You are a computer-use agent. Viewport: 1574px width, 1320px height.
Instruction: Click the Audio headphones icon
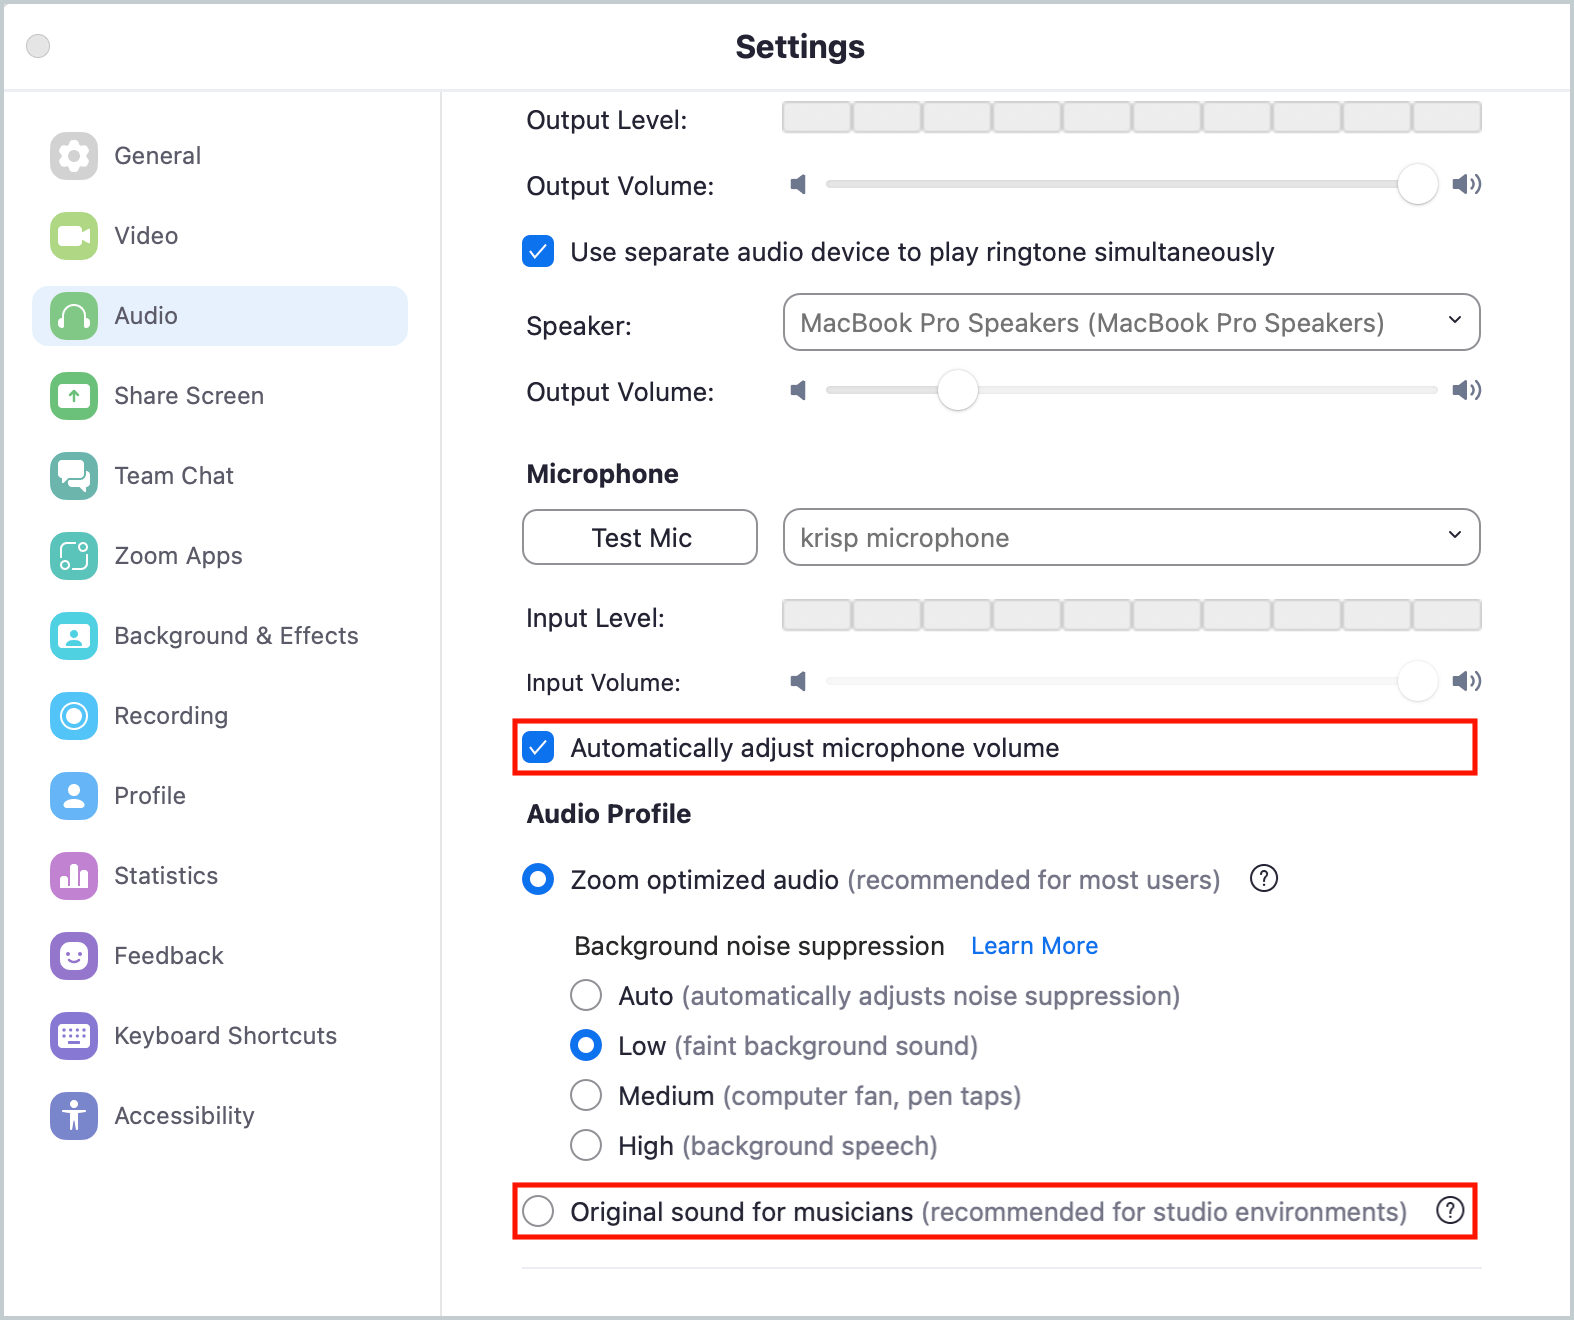74,316
